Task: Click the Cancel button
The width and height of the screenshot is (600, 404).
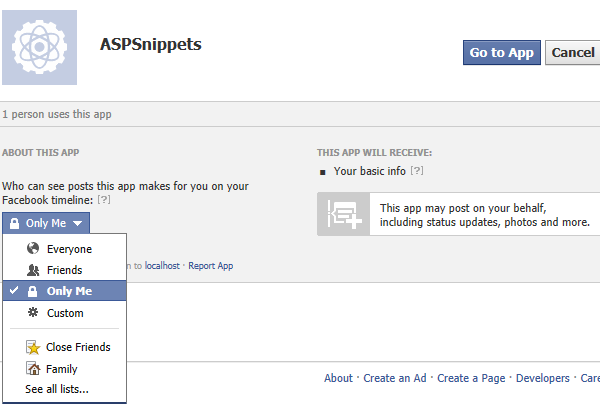Action: [x=573, y=52]
